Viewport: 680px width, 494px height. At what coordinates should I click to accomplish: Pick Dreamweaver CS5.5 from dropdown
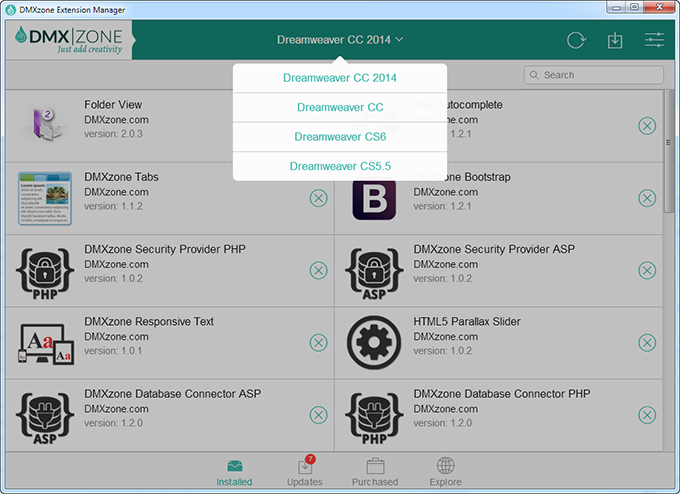(x=340, y=166)
